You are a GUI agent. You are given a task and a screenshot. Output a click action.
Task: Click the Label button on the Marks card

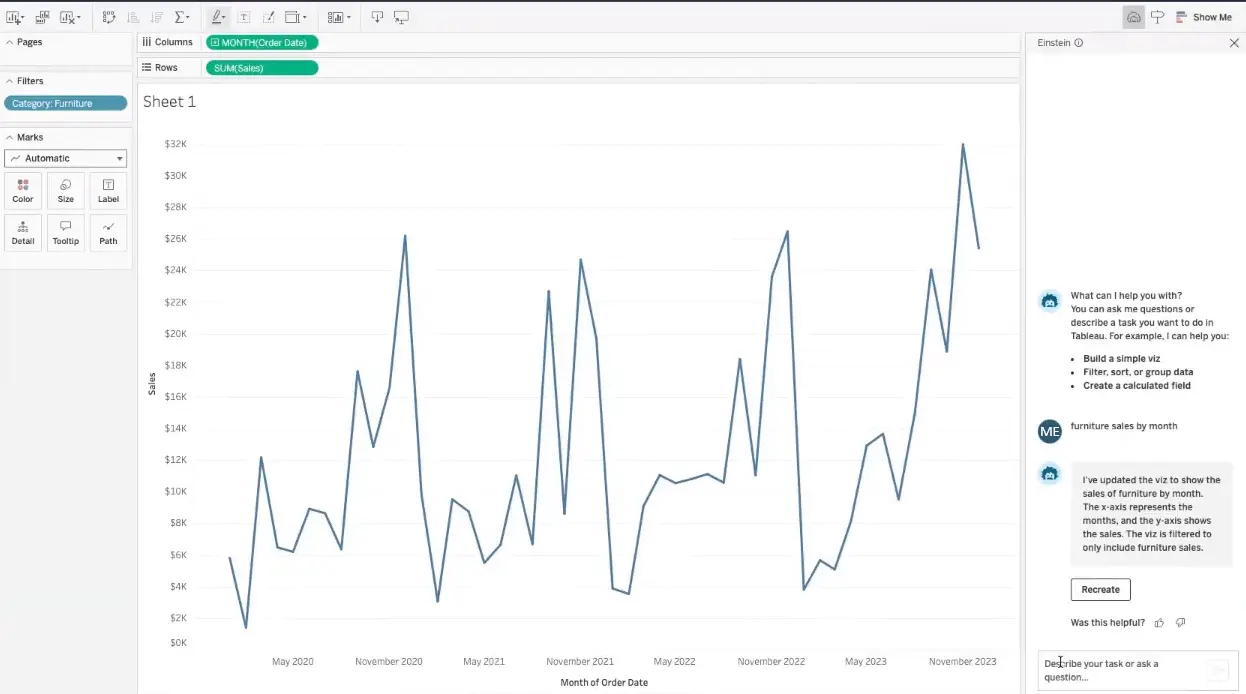click(107, 190)
